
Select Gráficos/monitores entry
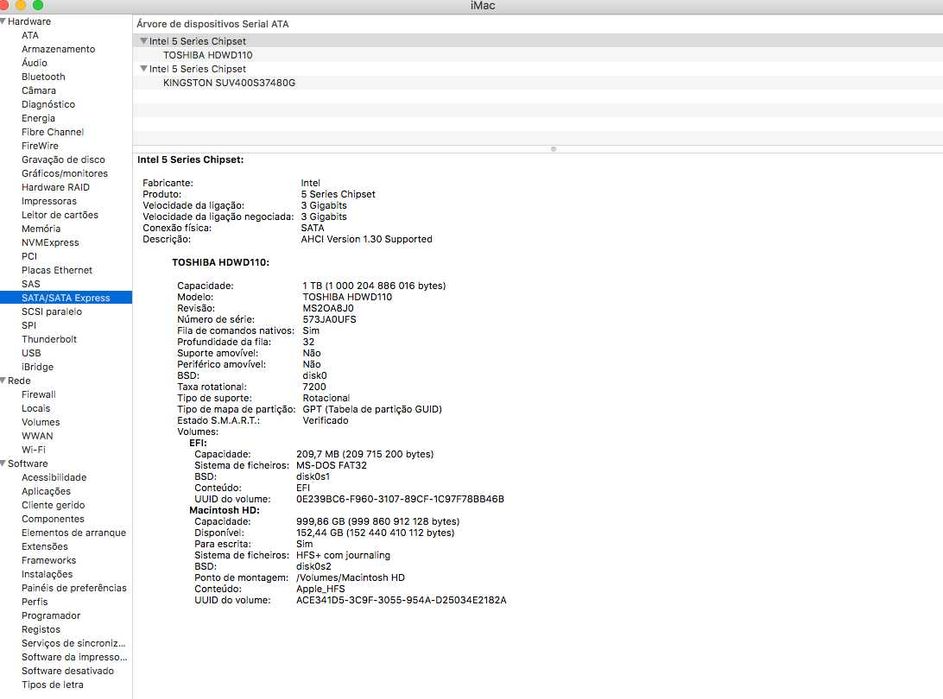[x=64, y=173]
